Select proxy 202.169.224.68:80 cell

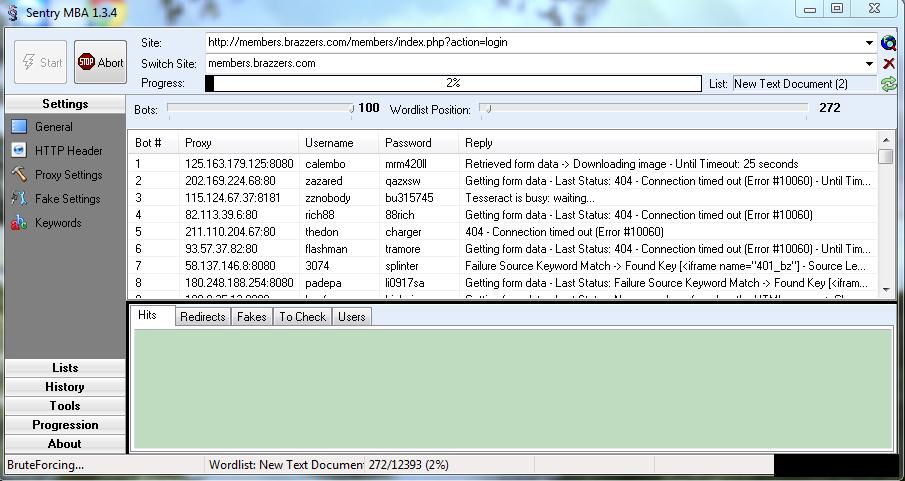230,181
